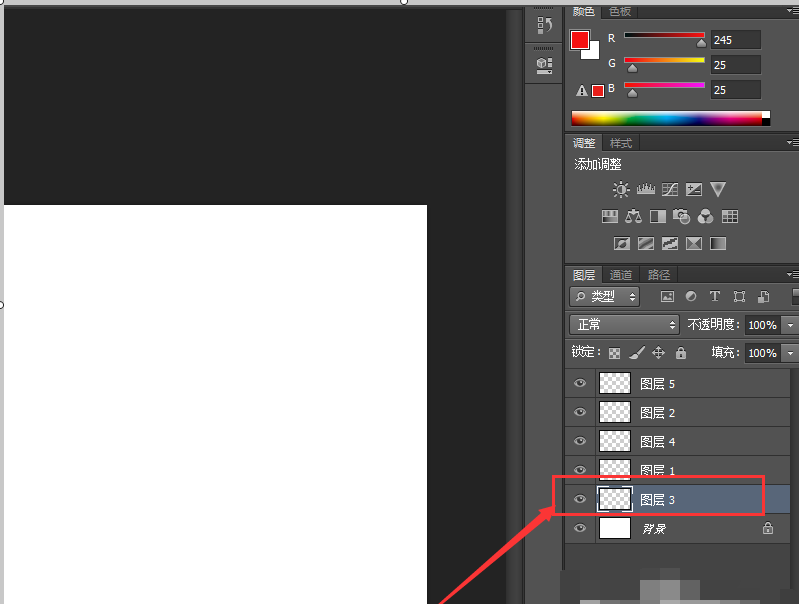Viewport: 799px width, 604px height.
Task: Filter layers by pixel layers
Action: (667, 297)
